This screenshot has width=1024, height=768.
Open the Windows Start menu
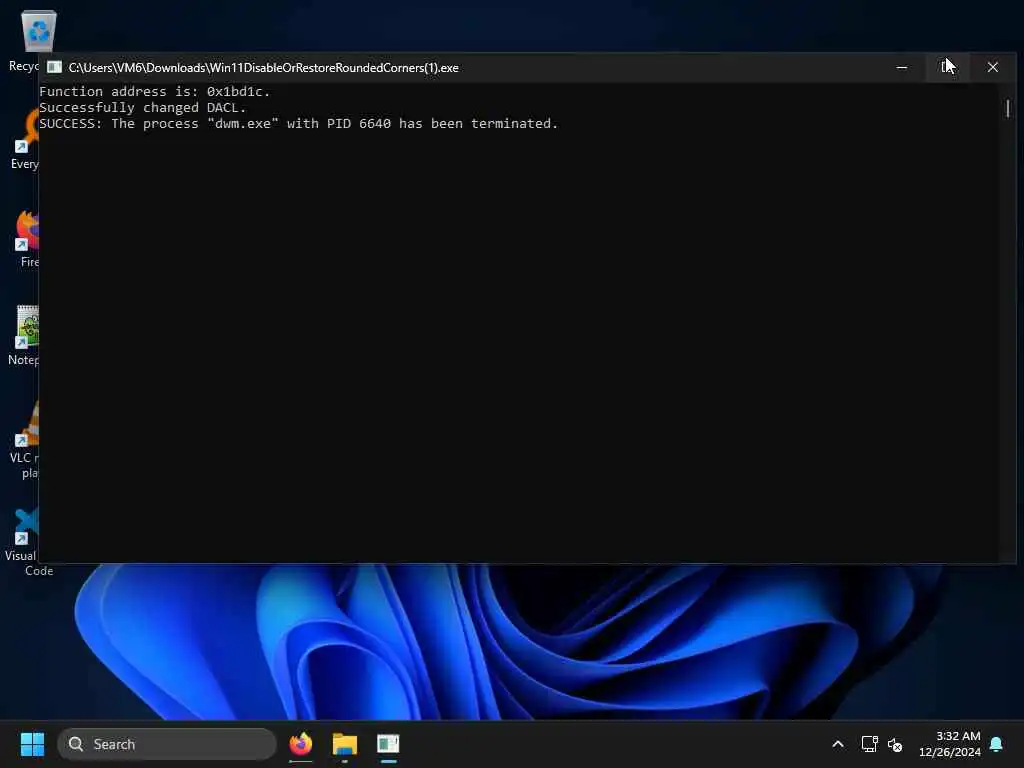[x=32, y=744]
